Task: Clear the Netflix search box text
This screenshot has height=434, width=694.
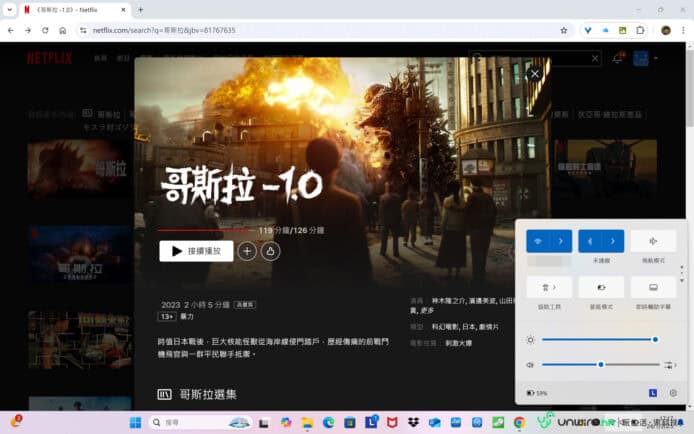Action: pyautogui.click(x=595, y=58)
